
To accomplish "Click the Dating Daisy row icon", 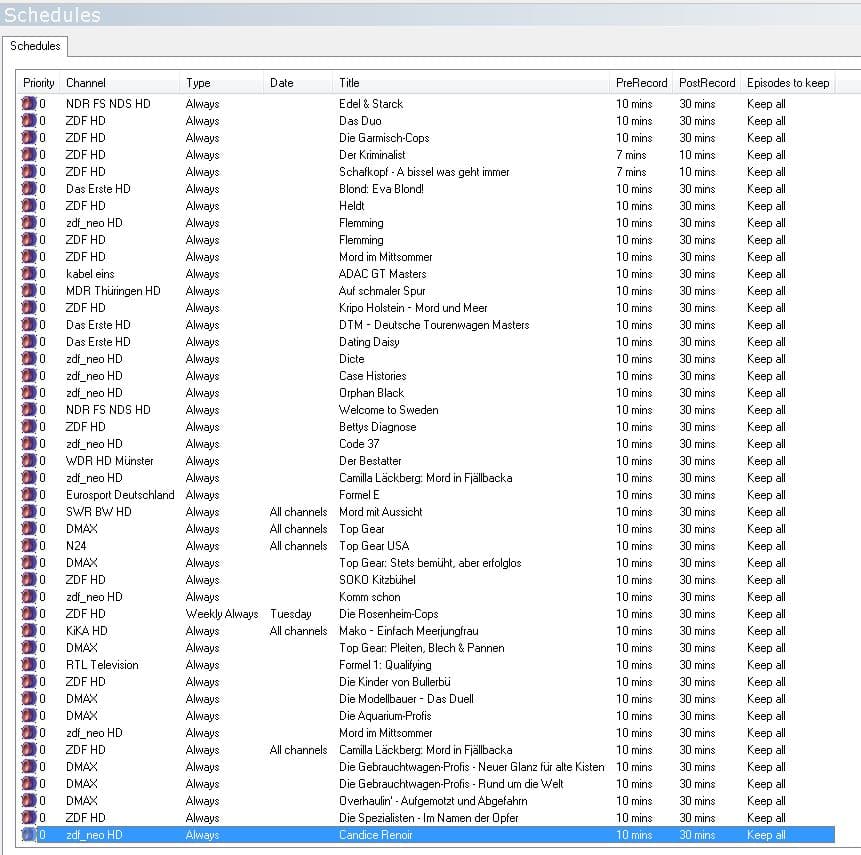I will (x=29, y=342).
